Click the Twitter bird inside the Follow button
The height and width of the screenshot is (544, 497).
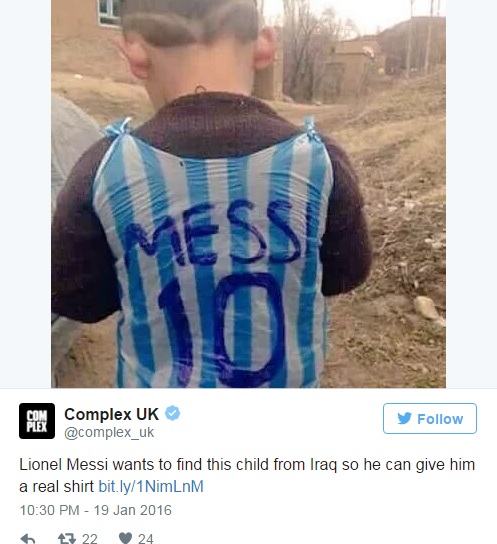click(x=404, y=418)
